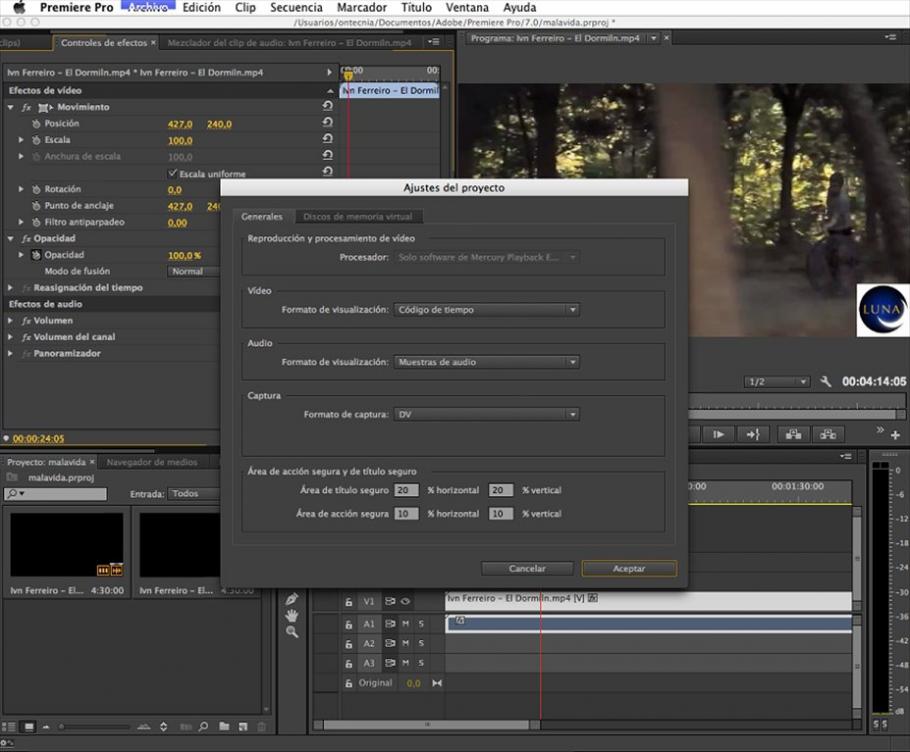The height and width of the screenshot is (752, 910).
Task: Open the Edición menu
Action: (x=202, y=7)
